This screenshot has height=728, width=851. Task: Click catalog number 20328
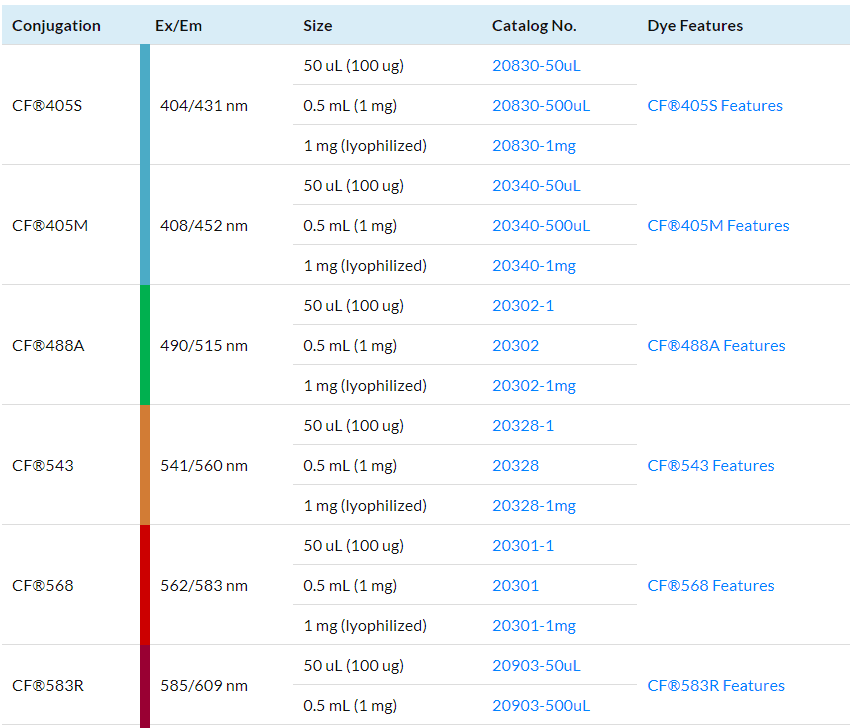tap(515, 466)
